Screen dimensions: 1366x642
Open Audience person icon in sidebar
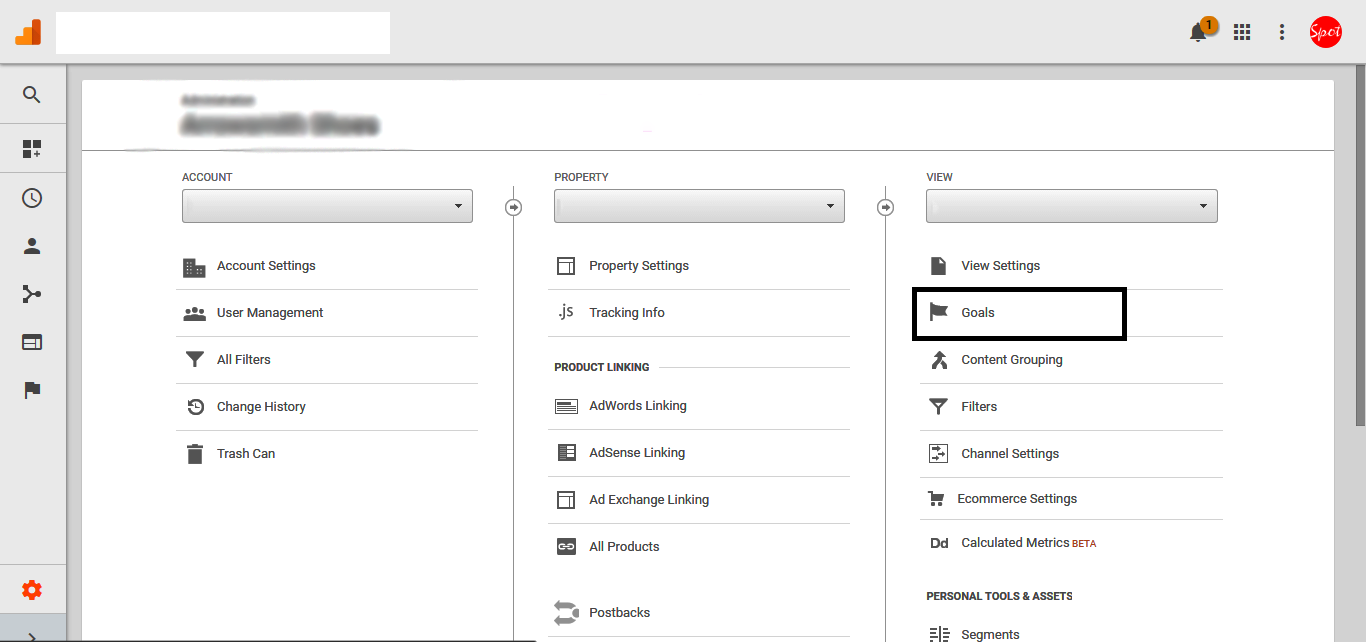point(32,246)
